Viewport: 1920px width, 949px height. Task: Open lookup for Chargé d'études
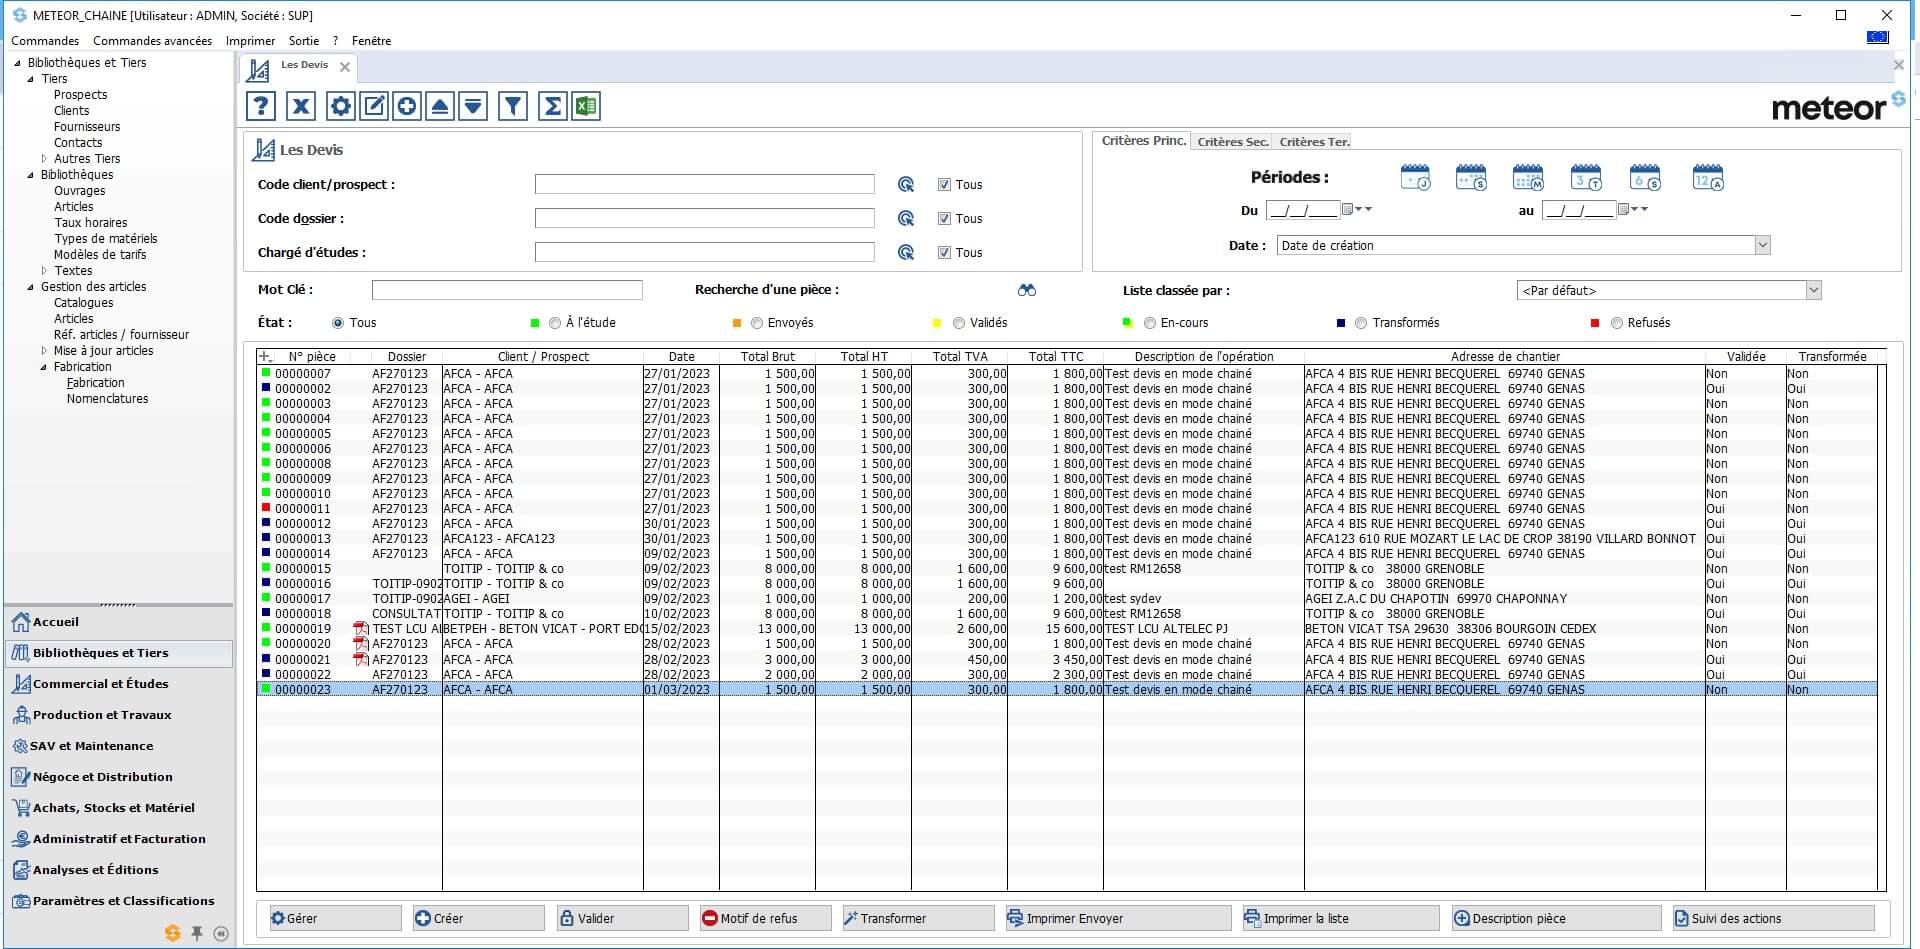[906, 253]
